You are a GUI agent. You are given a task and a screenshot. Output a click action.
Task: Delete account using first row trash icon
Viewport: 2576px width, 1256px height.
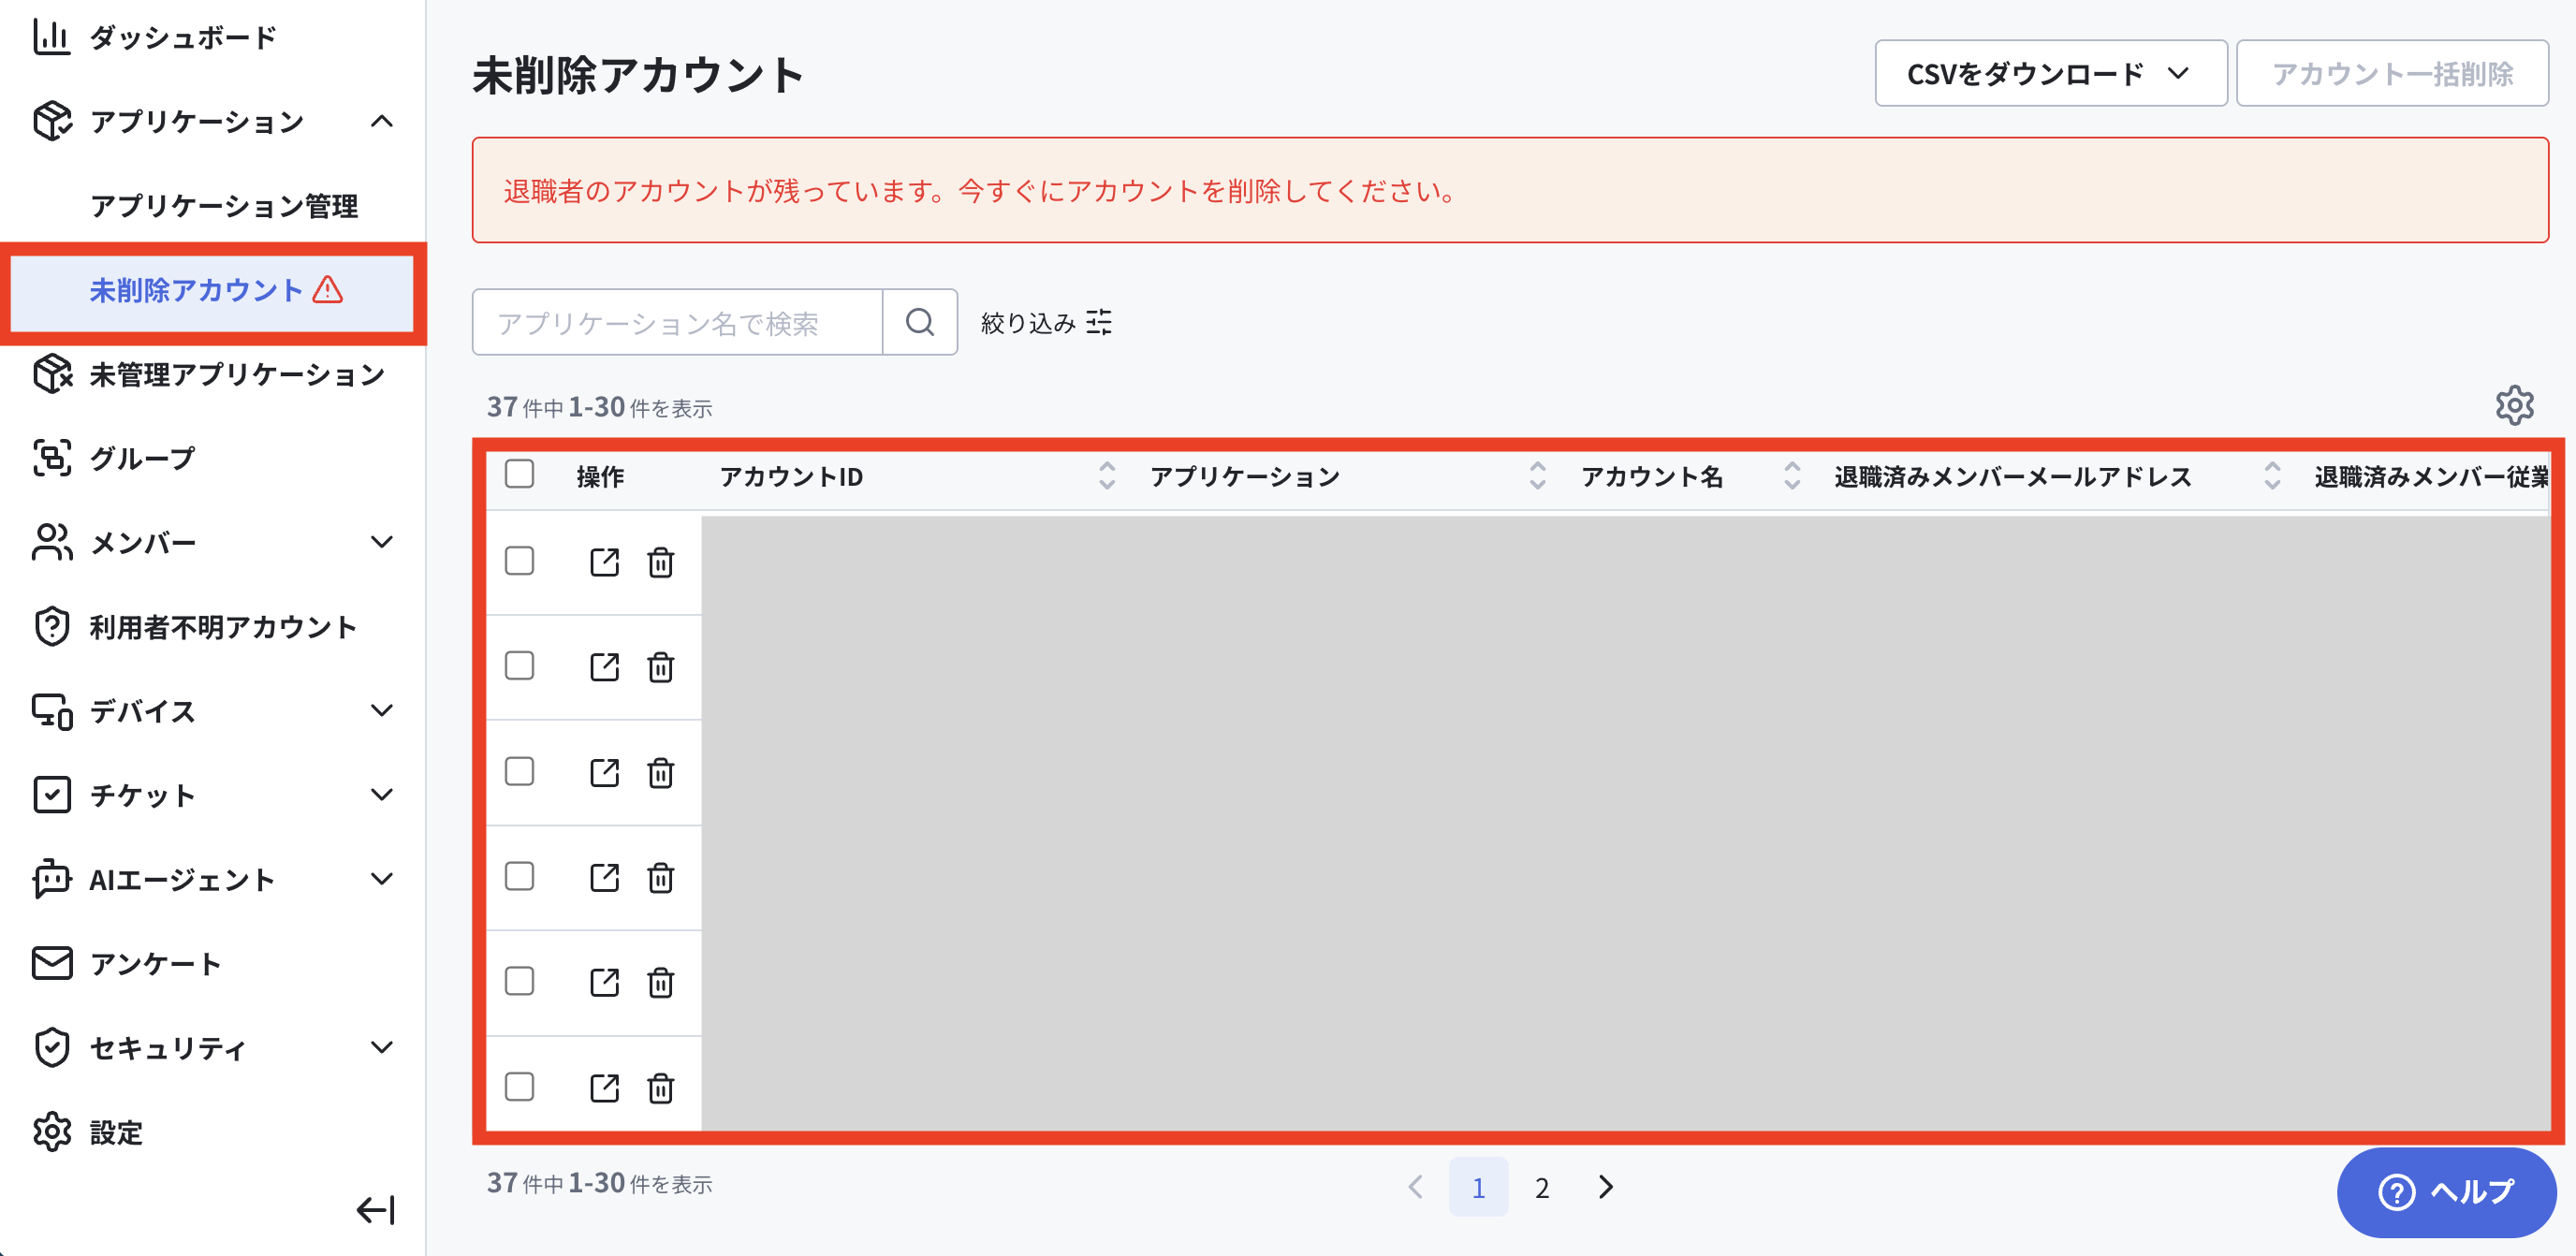click(660, 562)
